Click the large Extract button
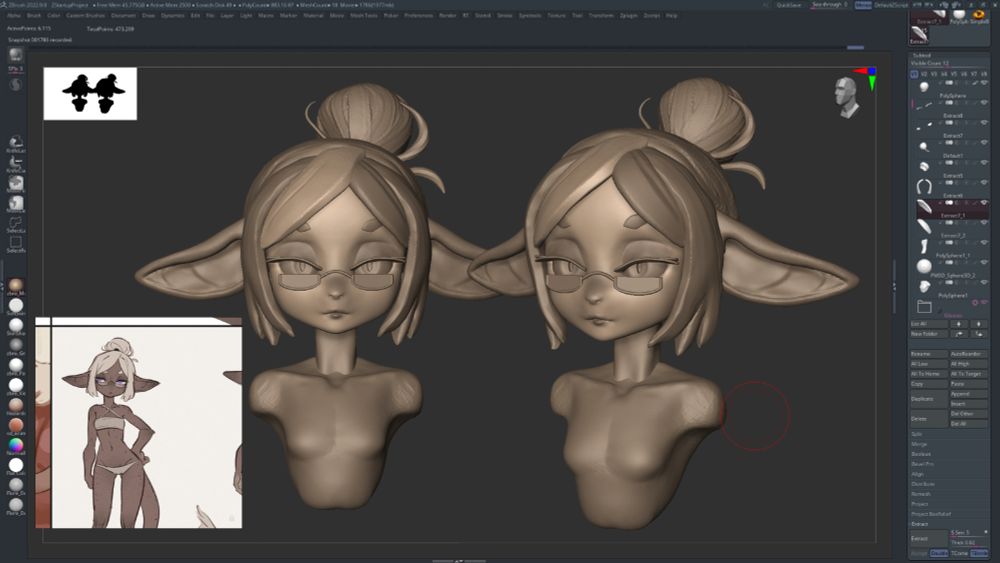1000x563 pixels. [928, 538]
